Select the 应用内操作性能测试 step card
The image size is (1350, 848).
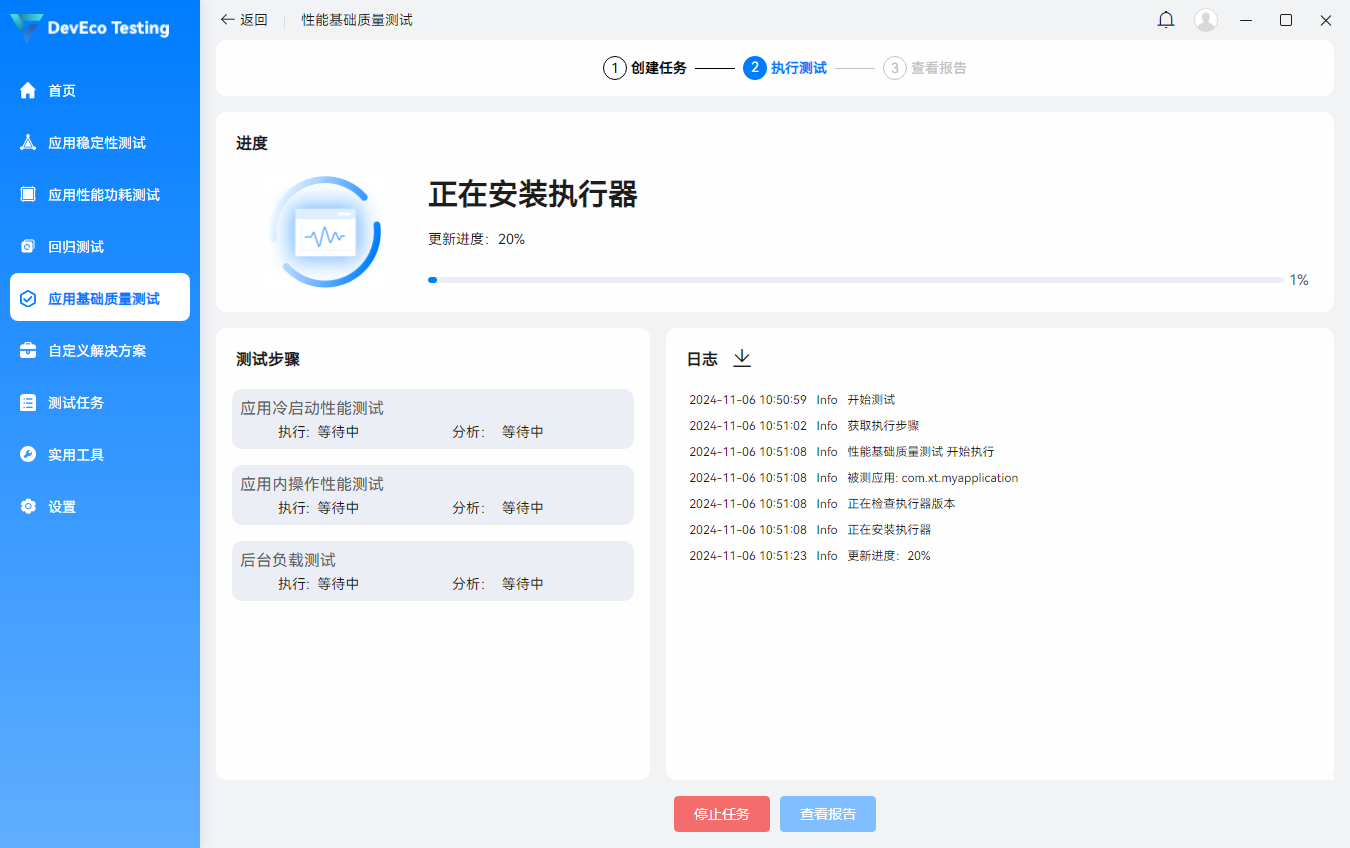point(433,495)
